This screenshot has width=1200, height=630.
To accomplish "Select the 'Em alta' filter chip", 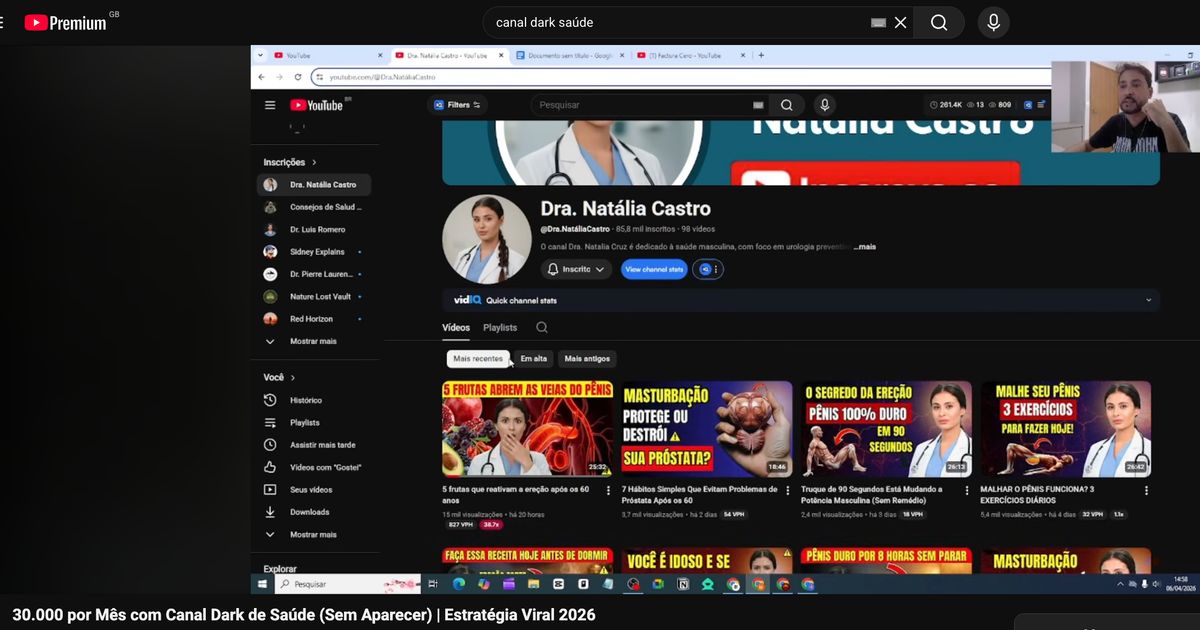I will point(534,359).
